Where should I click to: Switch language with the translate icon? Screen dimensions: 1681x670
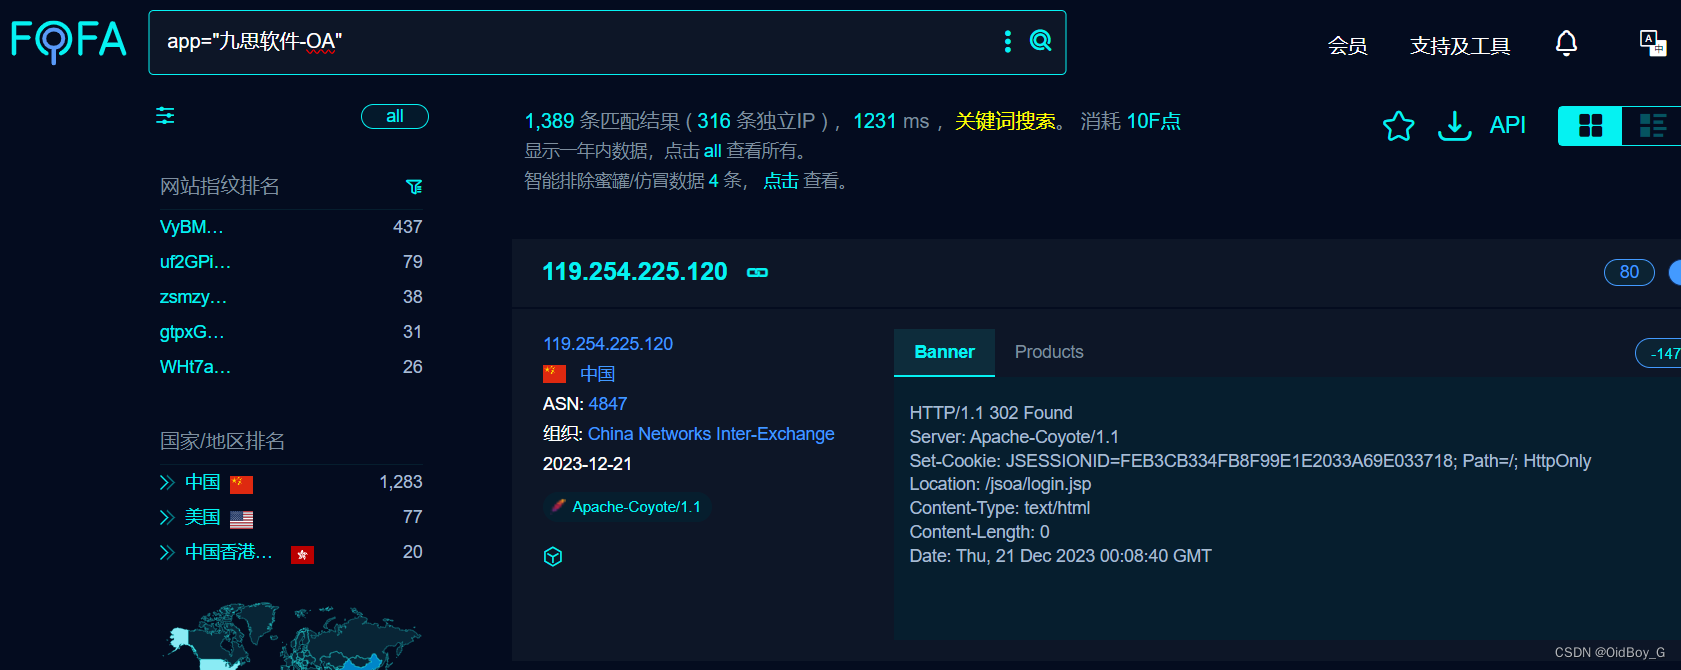click(1652, 43)
